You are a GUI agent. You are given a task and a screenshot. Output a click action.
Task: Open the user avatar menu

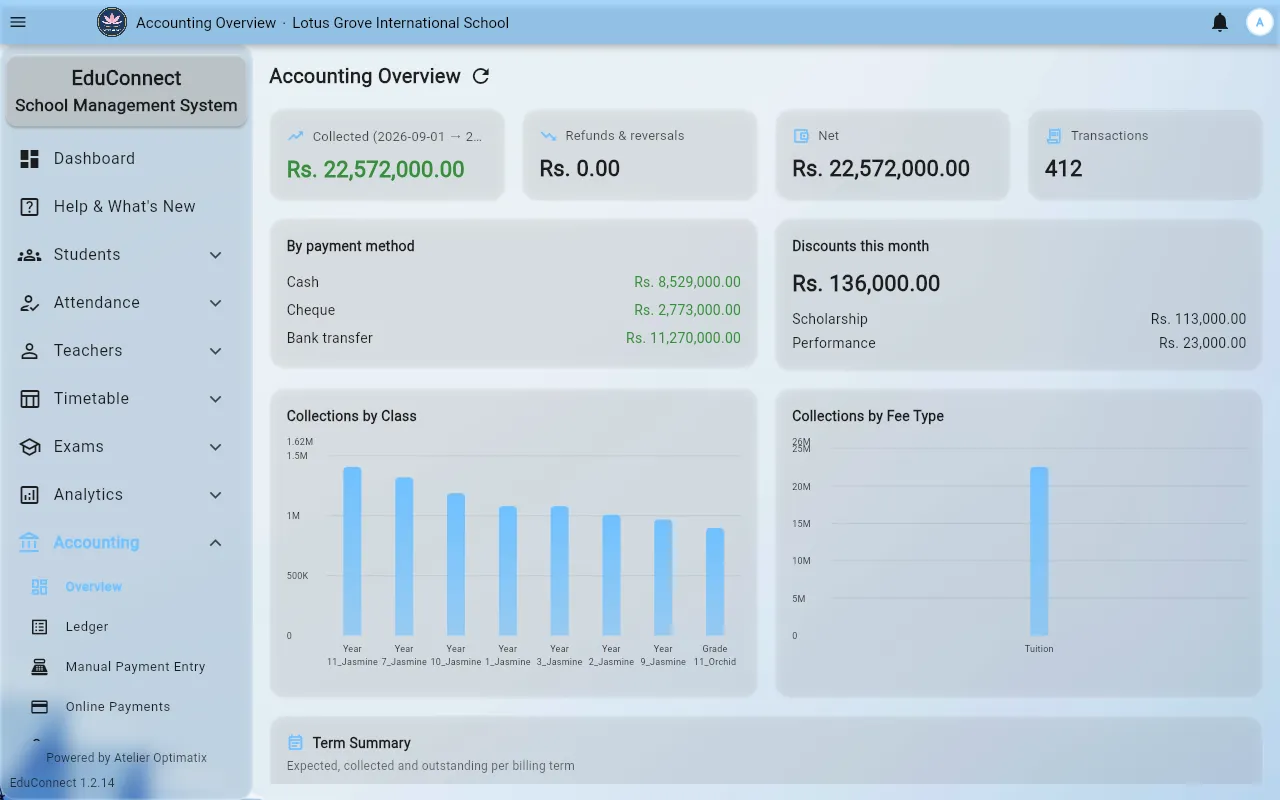(x=1259, y=22)
